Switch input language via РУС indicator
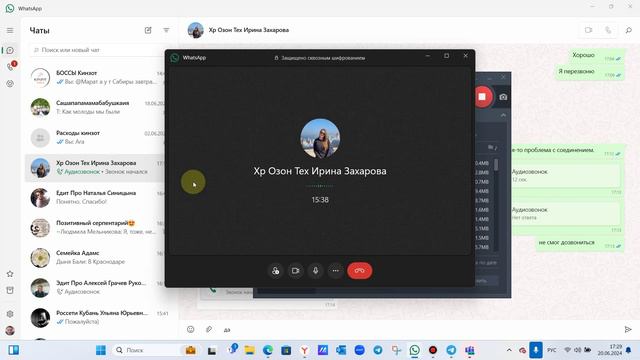This screenshot has width=640, height=360. [551, 350]
